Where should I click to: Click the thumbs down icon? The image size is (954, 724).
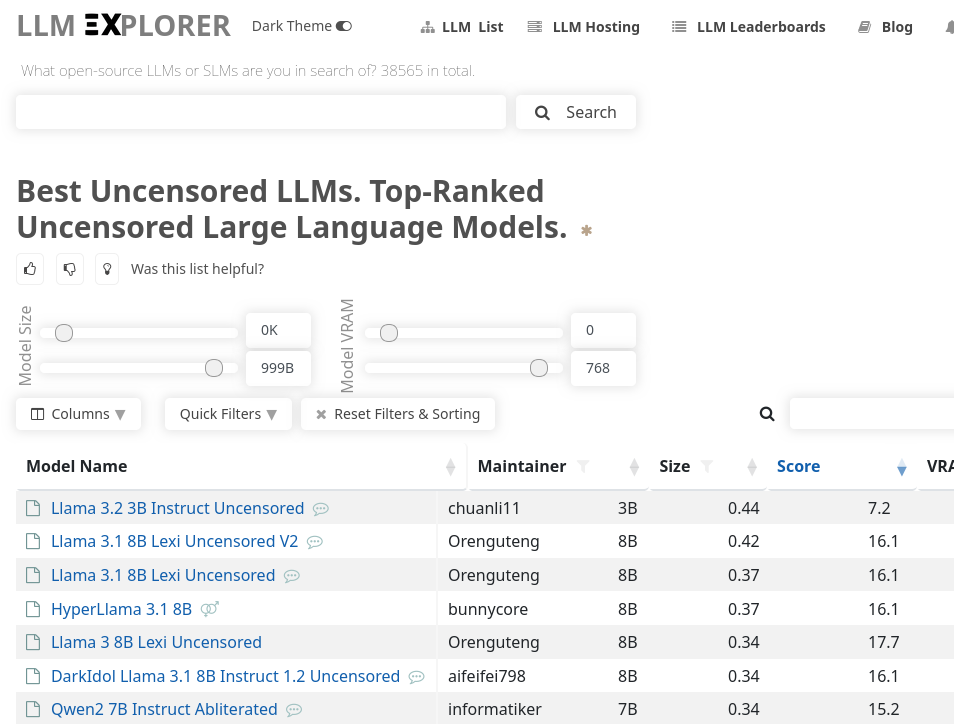click(69, 269)
